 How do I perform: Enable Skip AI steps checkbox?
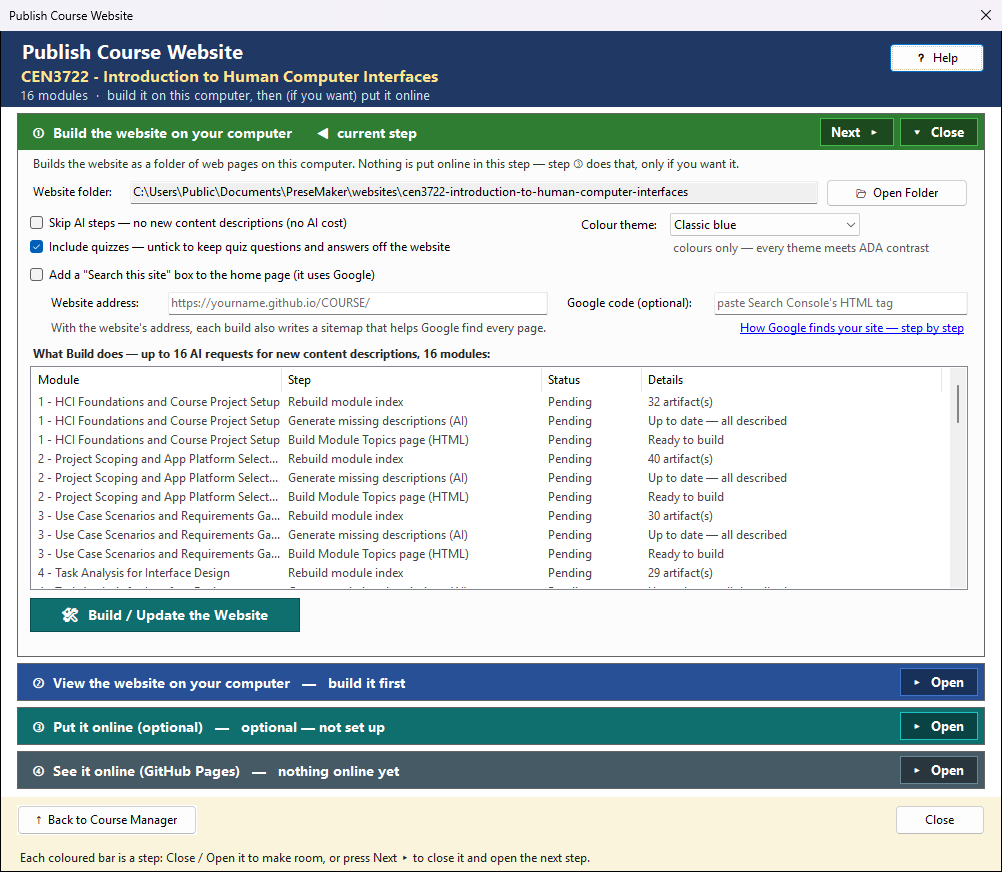pyautogui.click(x=37, y=223)
